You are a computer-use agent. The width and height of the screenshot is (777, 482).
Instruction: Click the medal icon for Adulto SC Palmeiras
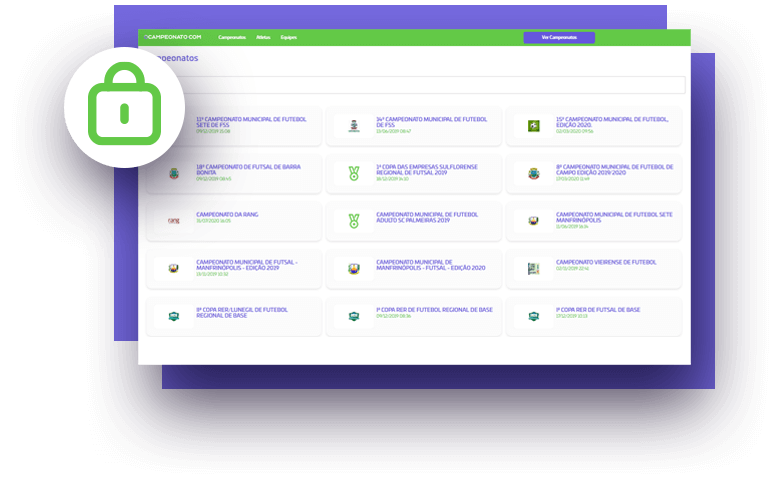tap(353, 221)
